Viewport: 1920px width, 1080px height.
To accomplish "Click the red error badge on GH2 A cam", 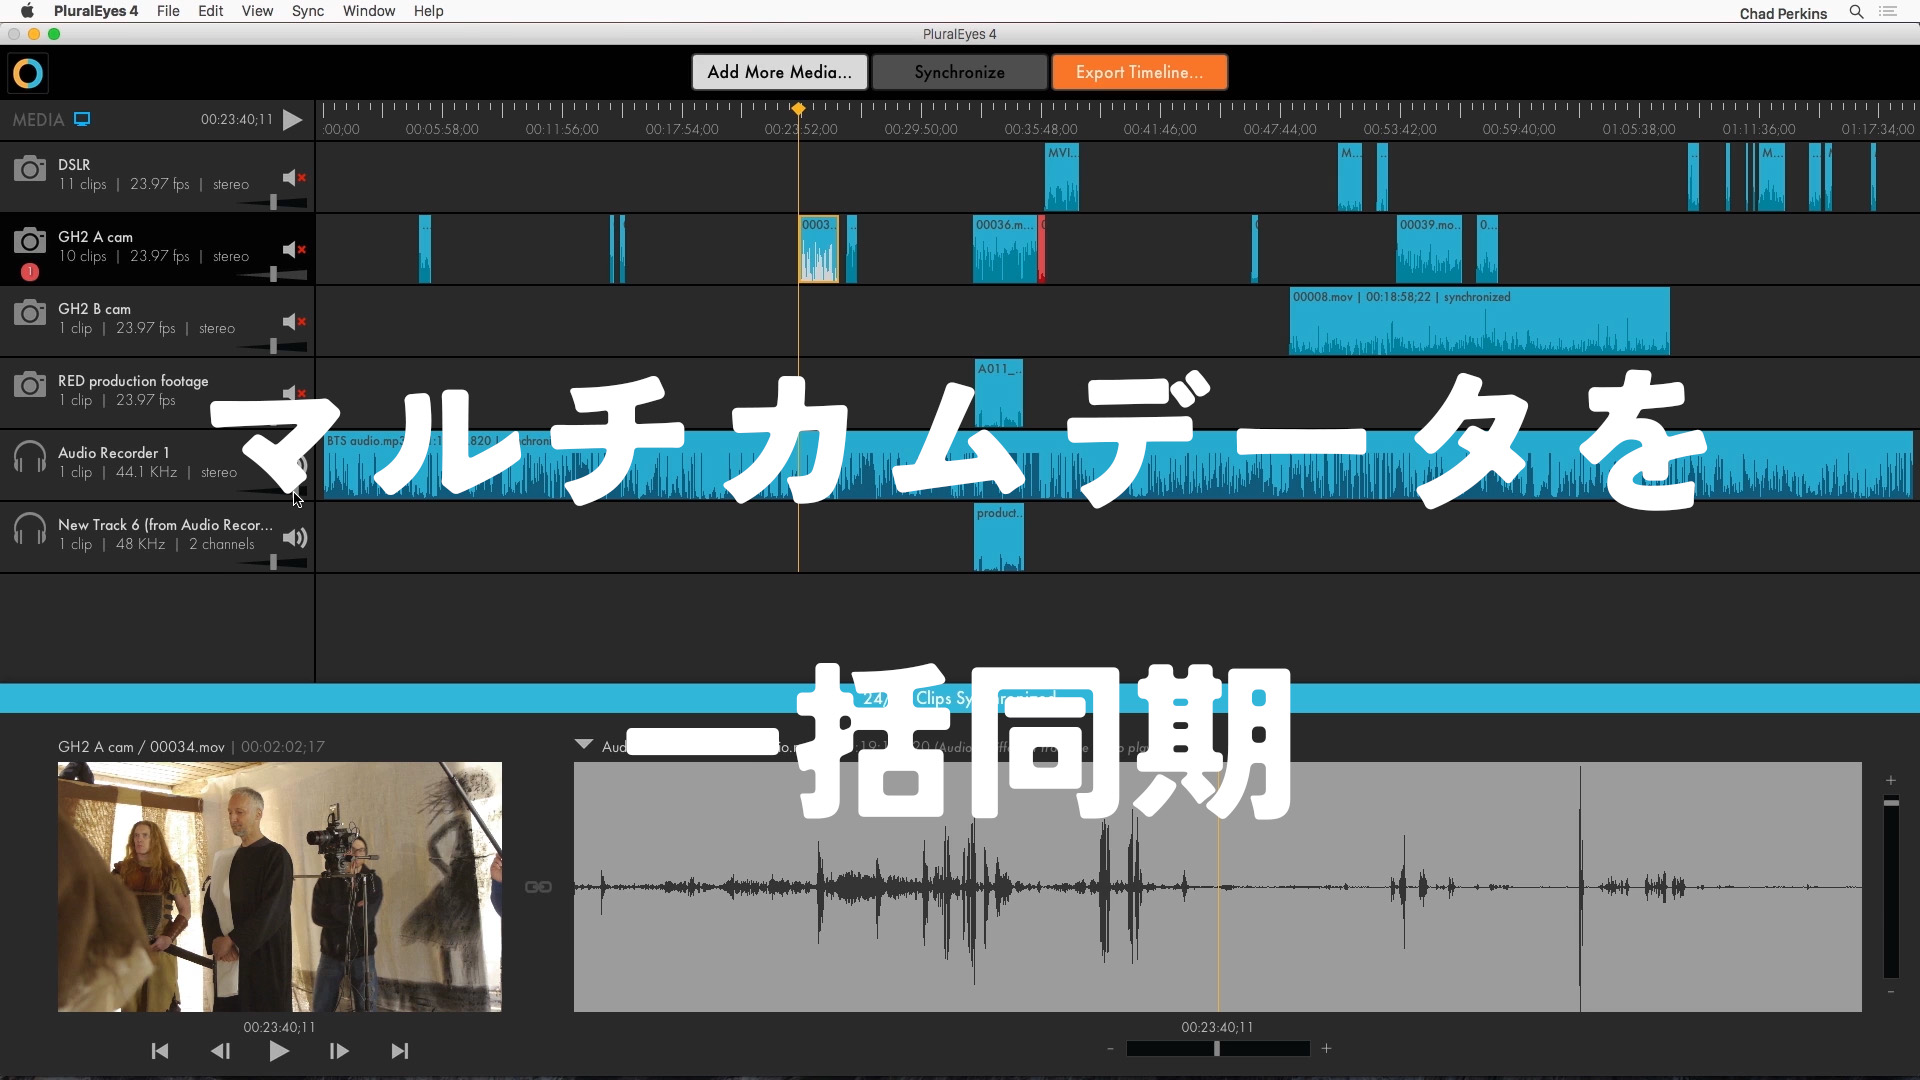I will [x=30, y=272].
